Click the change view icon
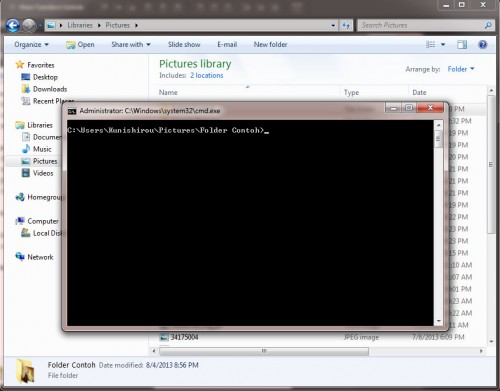Viewport: 500px width, 391px height. click(431, 44)
